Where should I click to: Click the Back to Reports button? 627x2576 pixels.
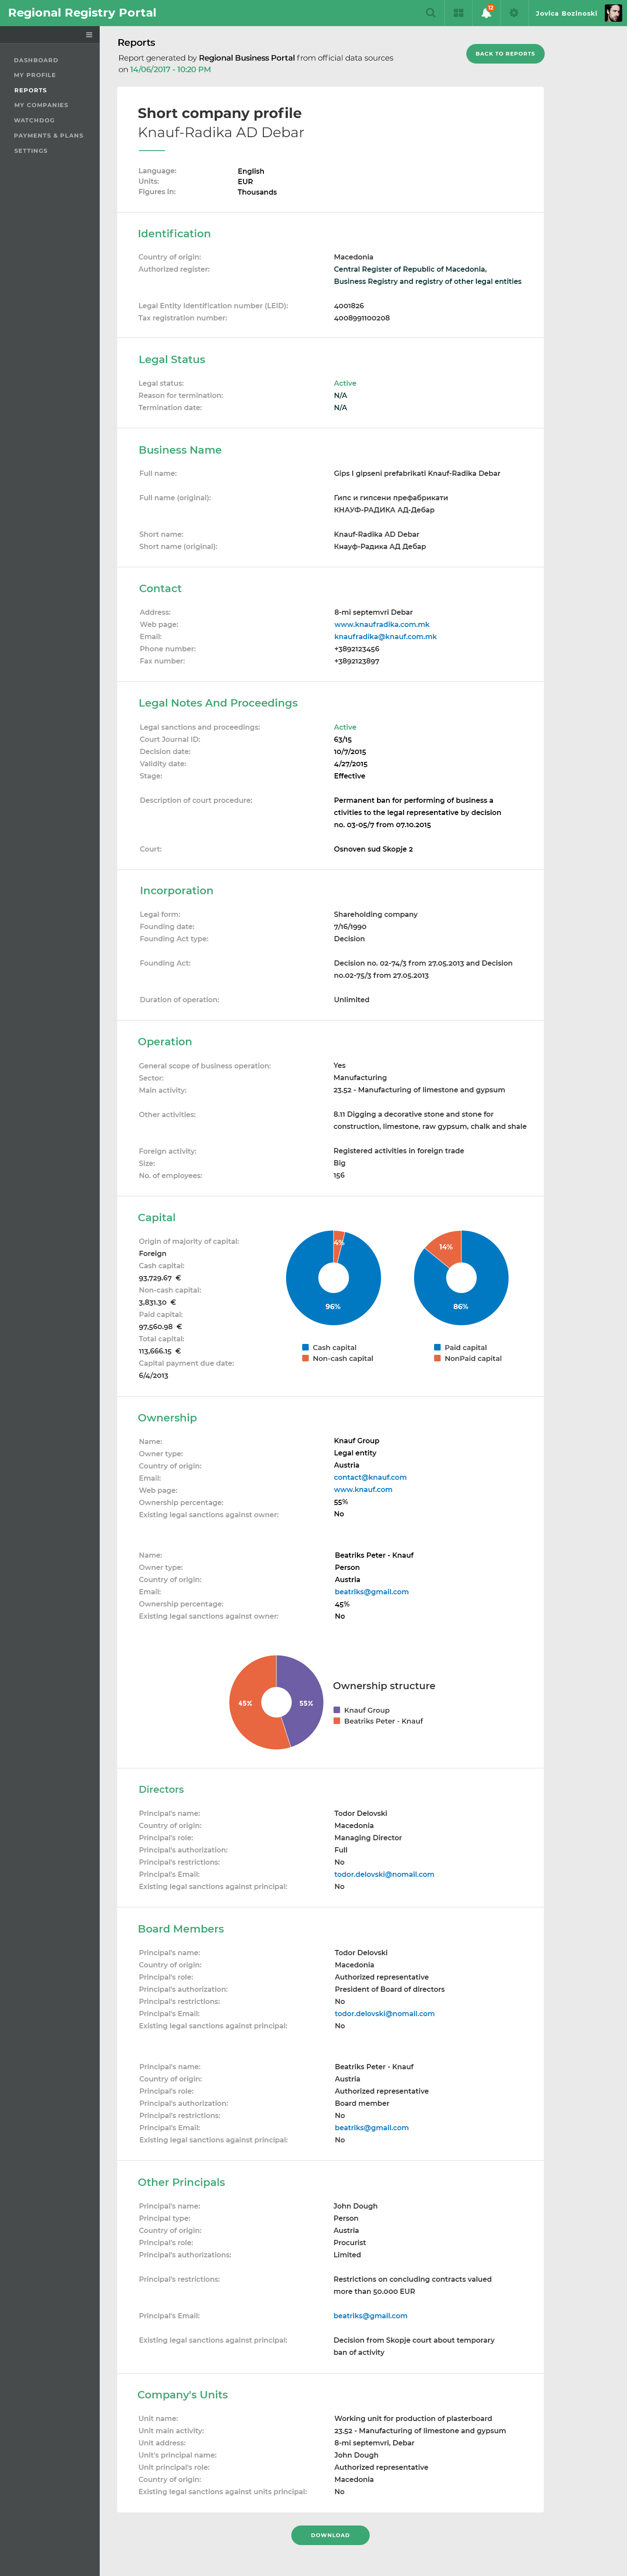pos(505,54)
